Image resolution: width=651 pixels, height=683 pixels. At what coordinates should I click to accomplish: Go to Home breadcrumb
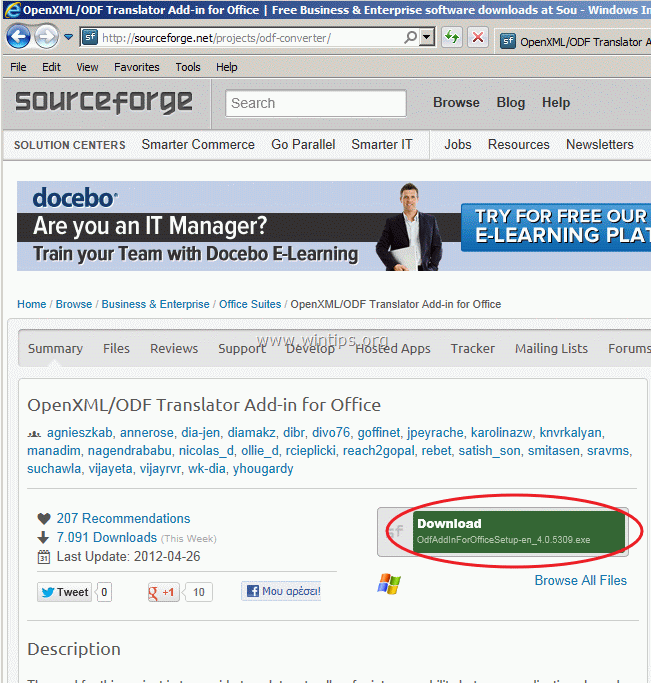coord(31,304)
